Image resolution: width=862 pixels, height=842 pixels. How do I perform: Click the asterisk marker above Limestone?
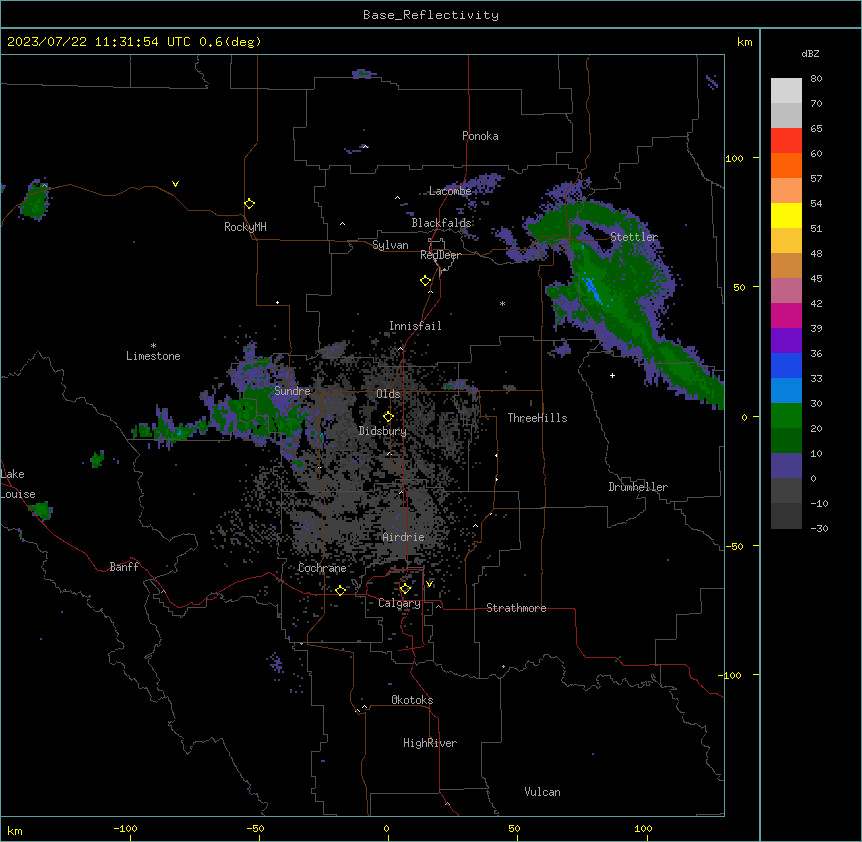pos(153,346)
